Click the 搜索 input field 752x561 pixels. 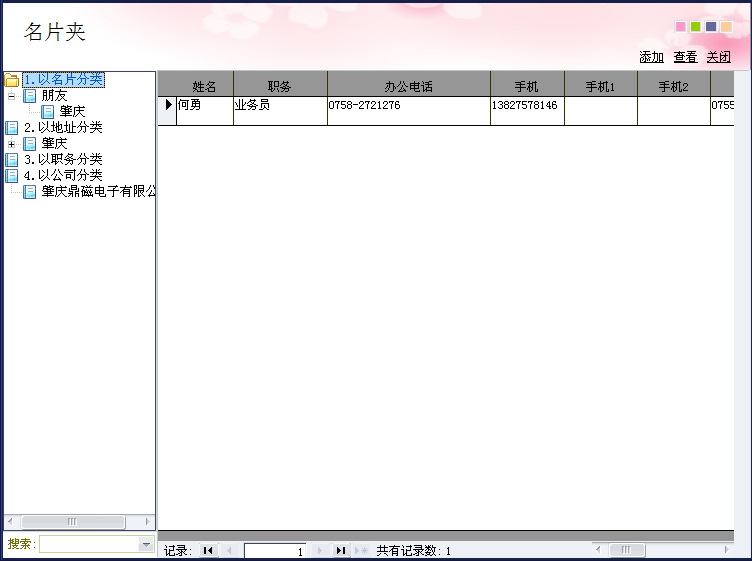coord(89,544)
